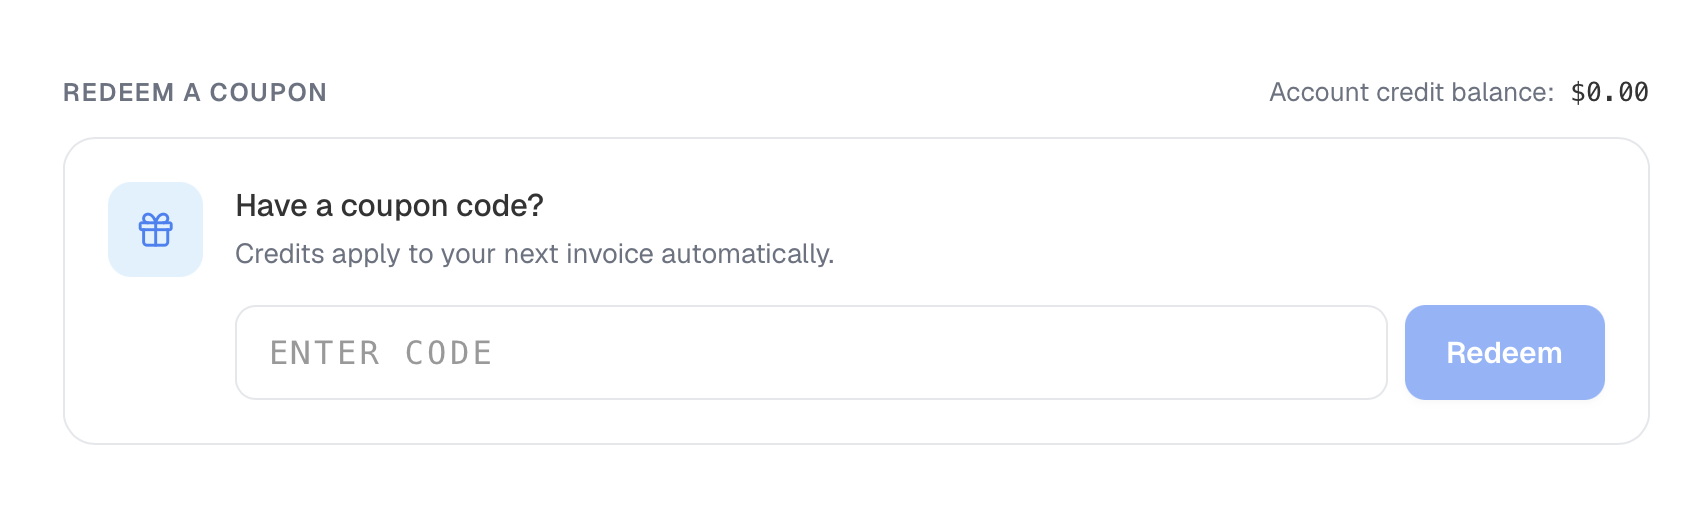Image resolution: width=1692 pixels, height=506 pixels.
Task: Tap the present icon beside coupon prompt
Action: pos(155,230)
